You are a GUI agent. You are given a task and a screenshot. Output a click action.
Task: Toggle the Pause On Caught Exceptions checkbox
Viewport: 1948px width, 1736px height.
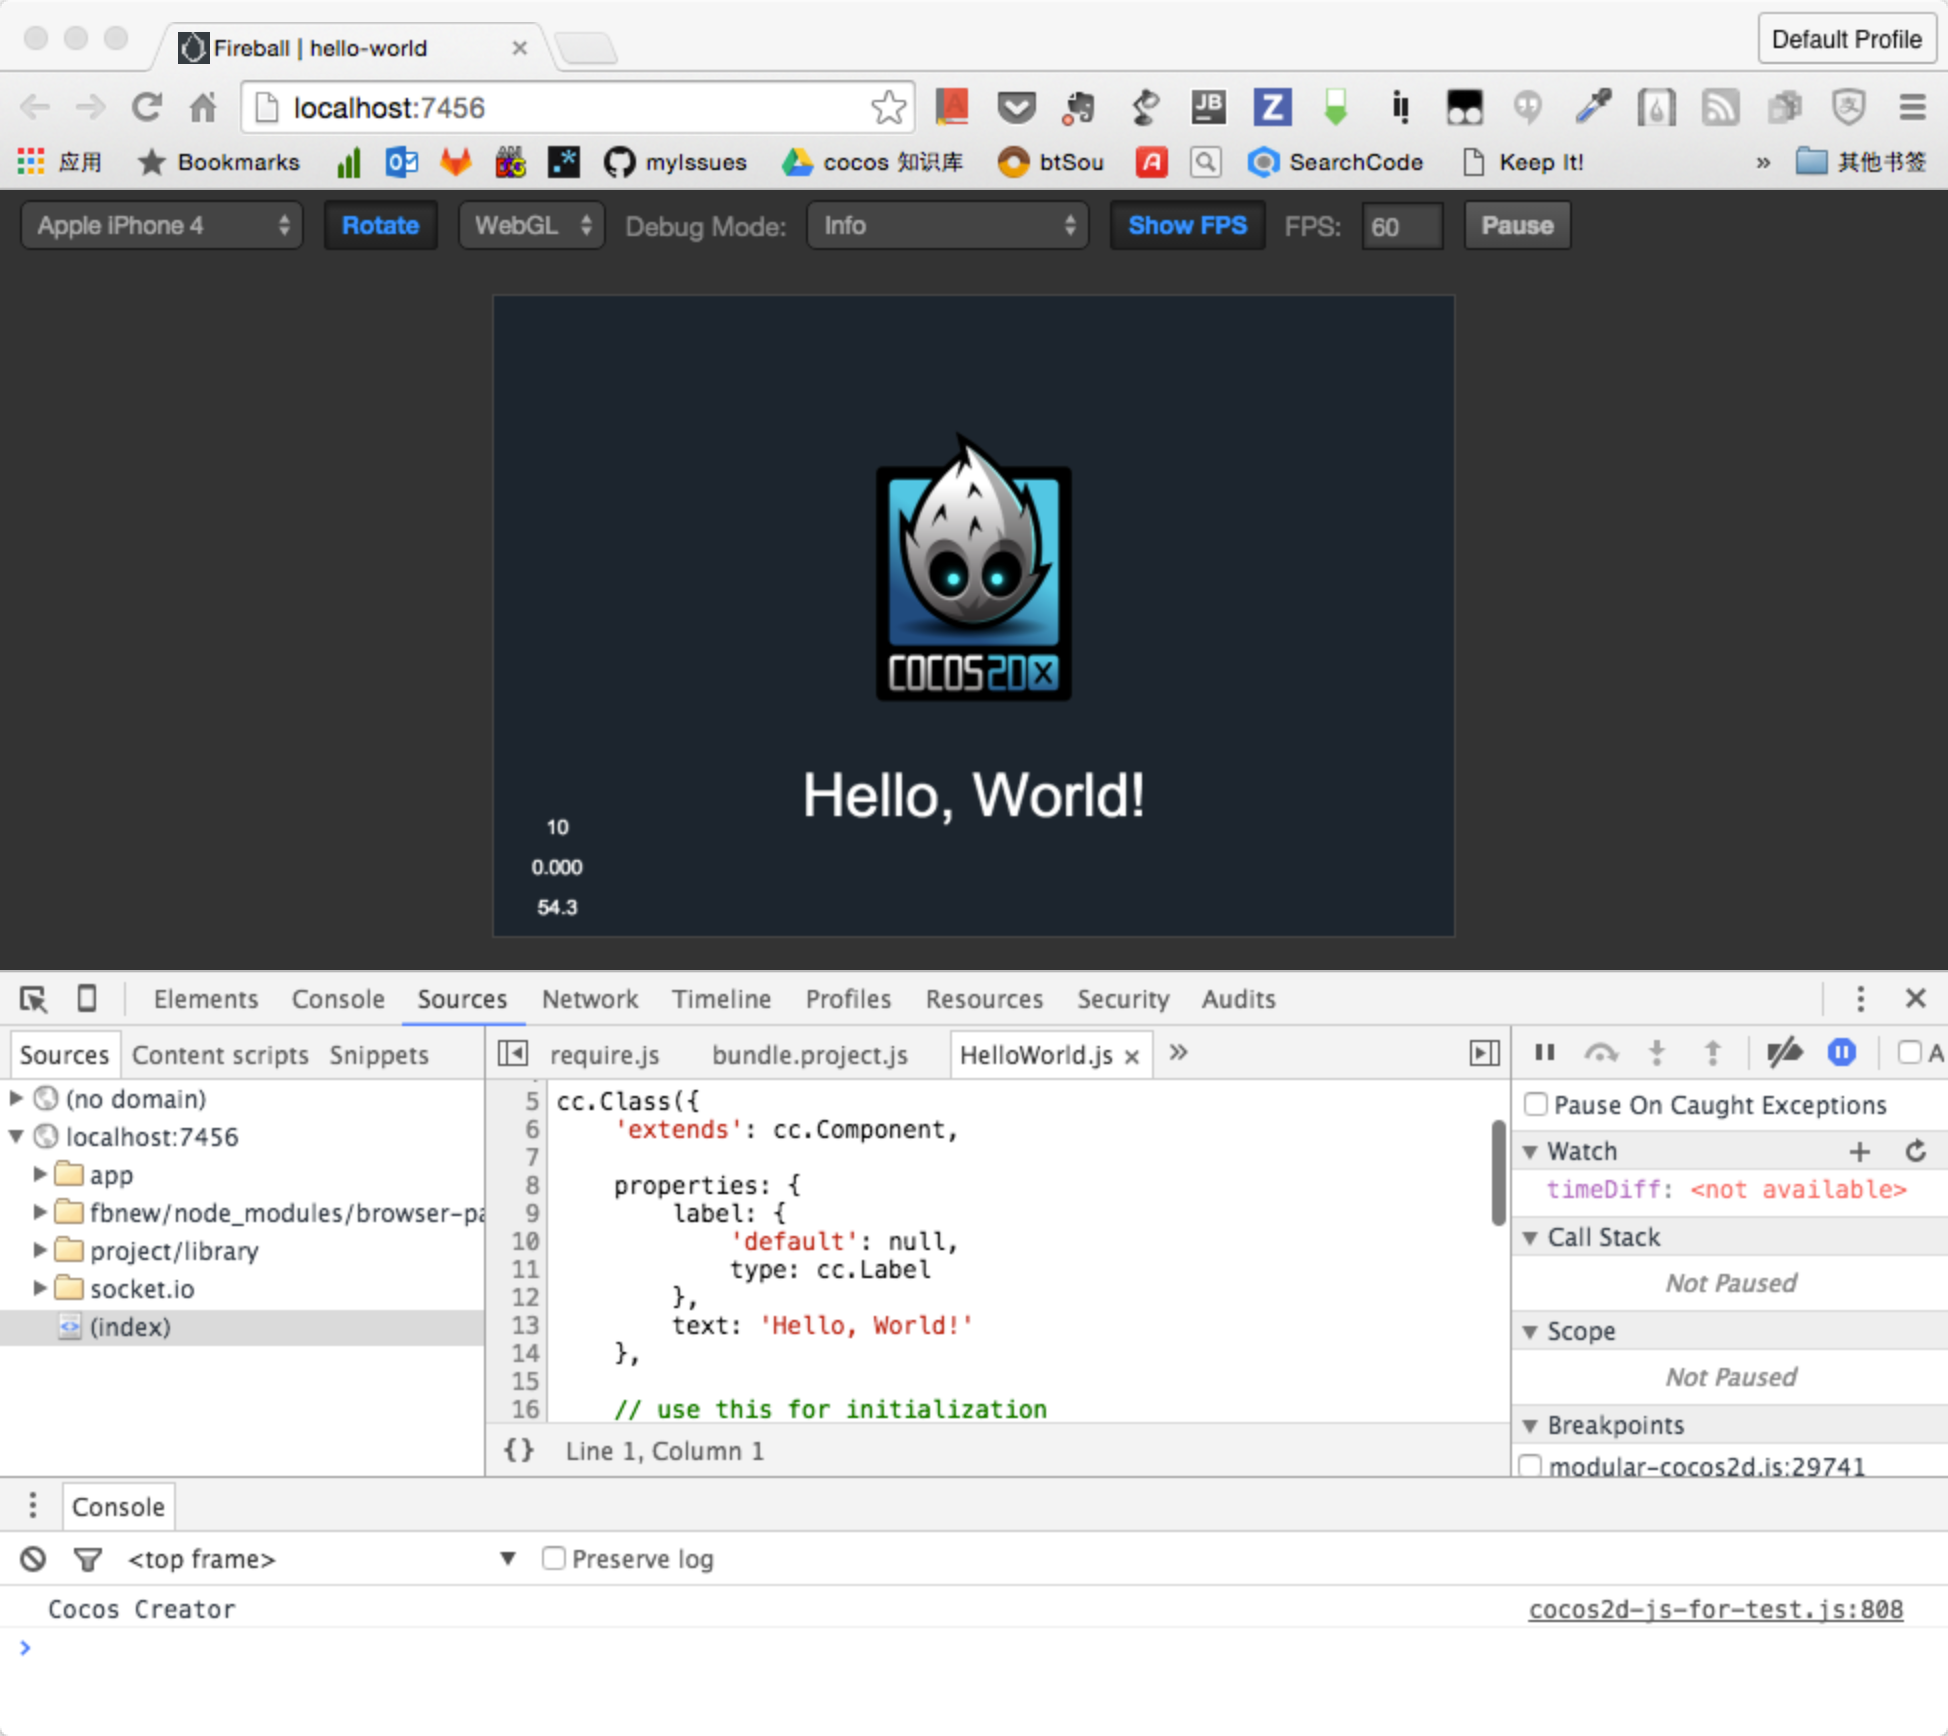(1534, 1104)
